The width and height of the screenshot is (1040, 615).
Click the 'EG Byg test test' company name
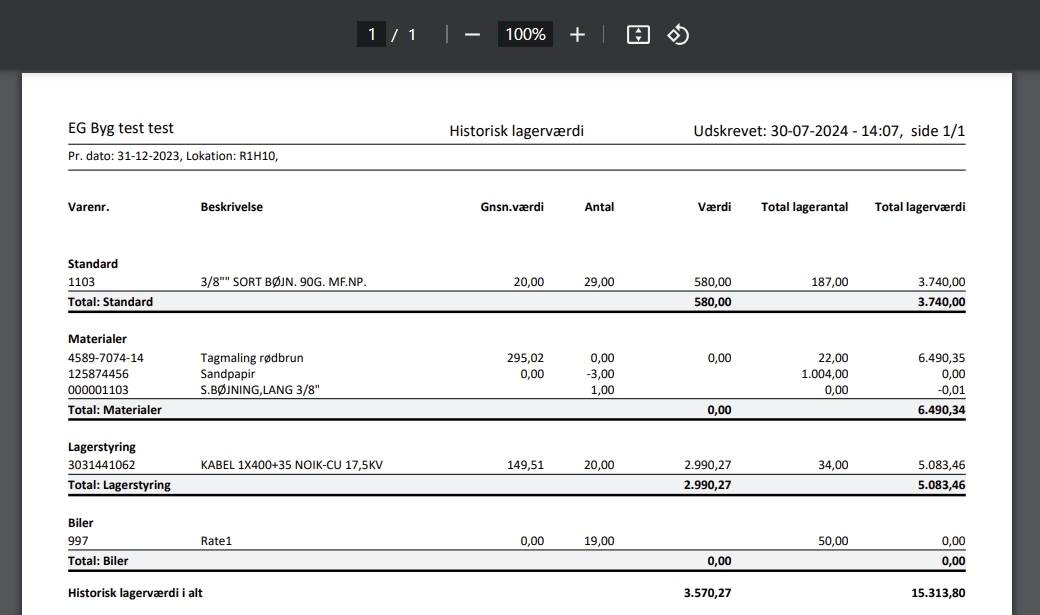[x=121, y=129]
